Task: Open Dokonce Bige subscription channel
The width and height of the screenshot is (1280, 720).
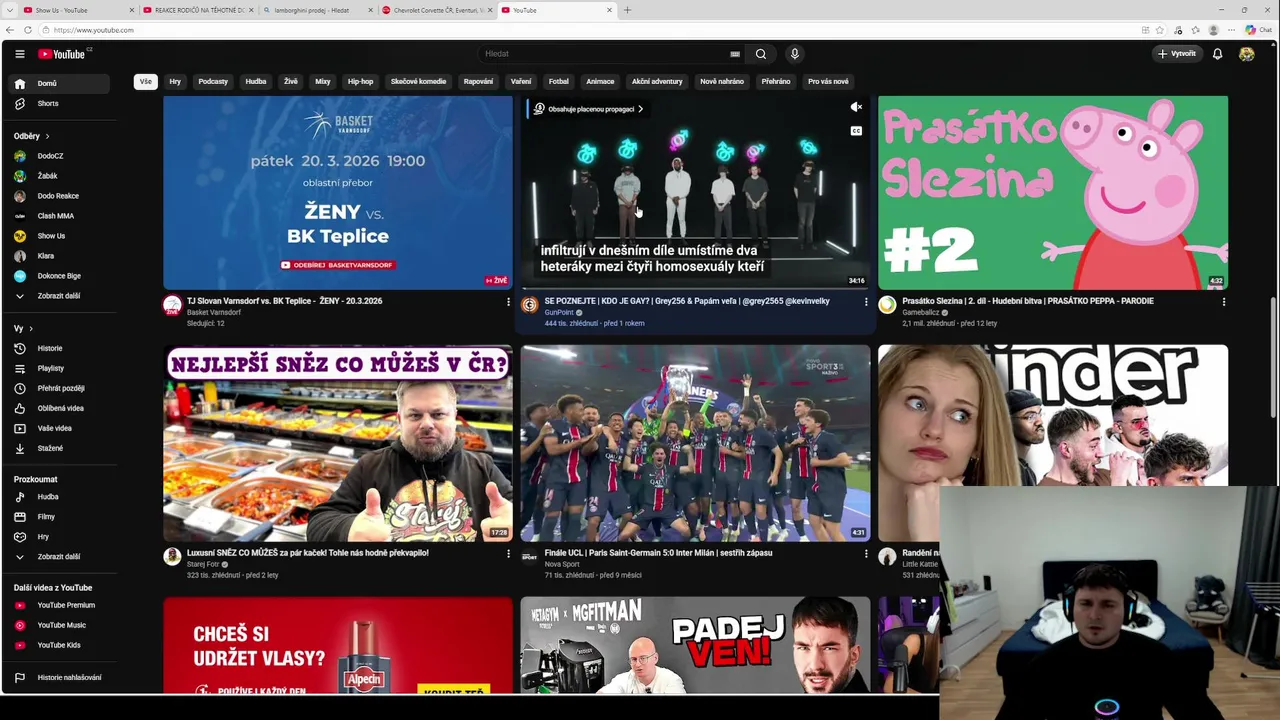Action: [x=60, y=276]
